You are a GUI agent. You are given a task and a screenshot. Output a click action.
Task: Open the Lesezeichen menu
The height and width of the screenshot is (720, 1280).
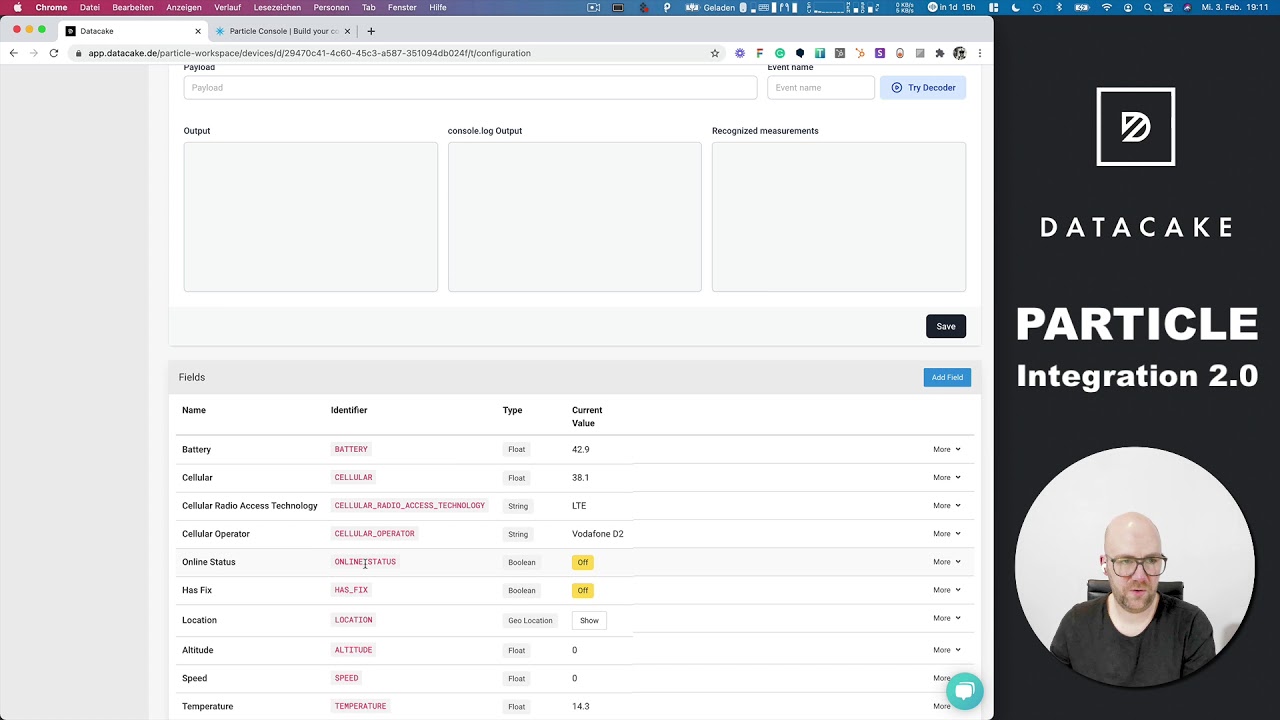click(x=277, y=7)
